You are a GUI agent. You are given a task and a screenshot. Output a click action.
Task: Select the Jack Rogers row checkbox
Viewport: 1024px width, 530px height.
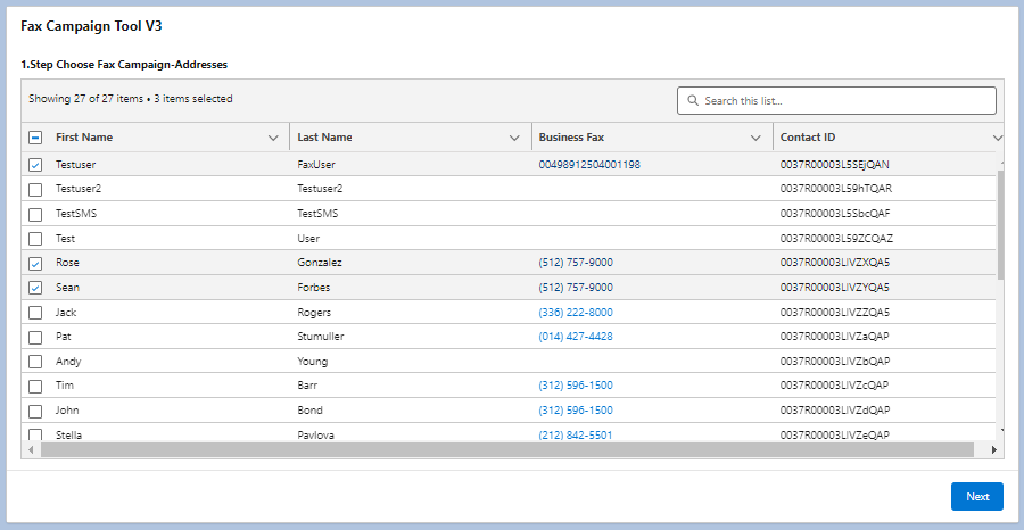tap(35, 313)
